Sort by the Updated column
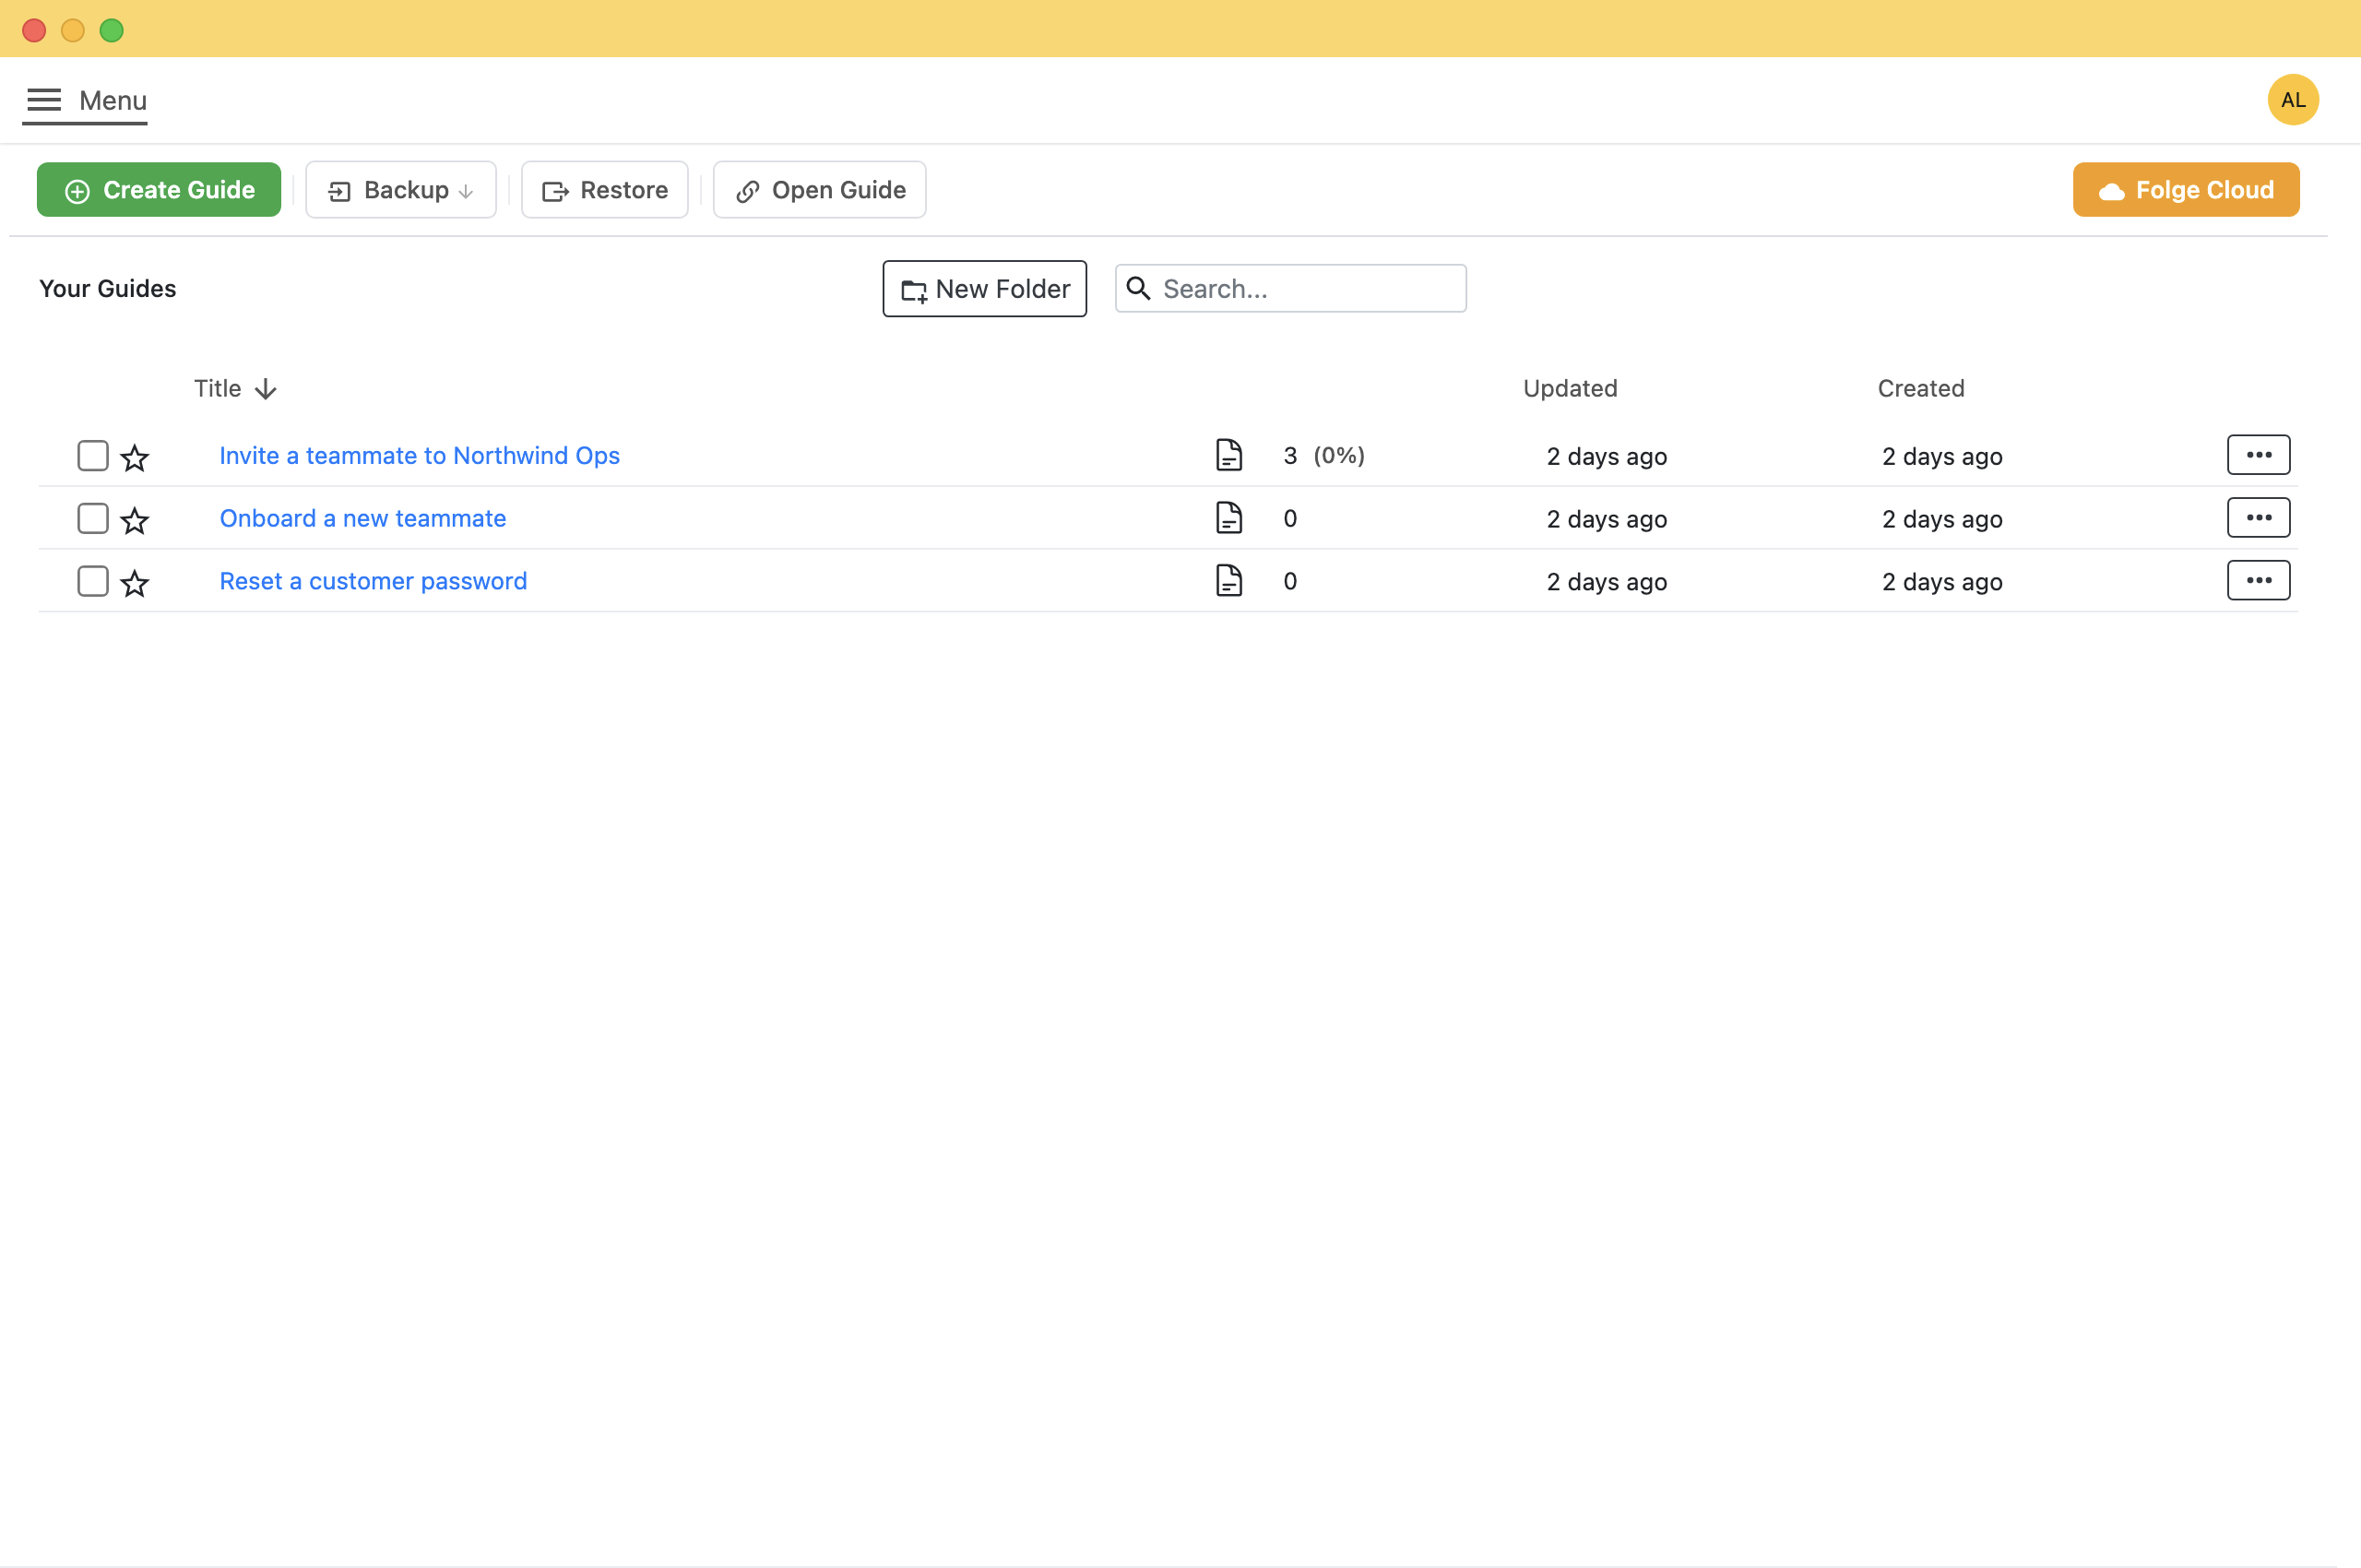This screenshot has width=2361, height=1568. click(1570, 388)
